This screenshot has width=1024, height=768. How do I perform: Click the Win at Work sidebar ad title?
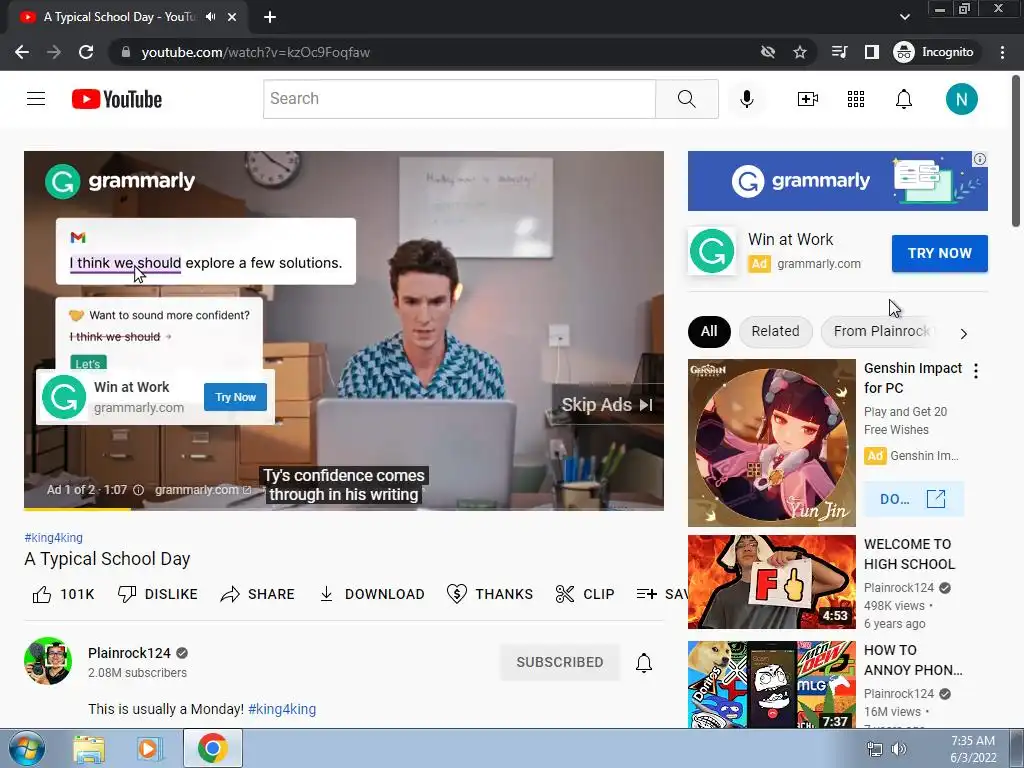pos(790,240)
